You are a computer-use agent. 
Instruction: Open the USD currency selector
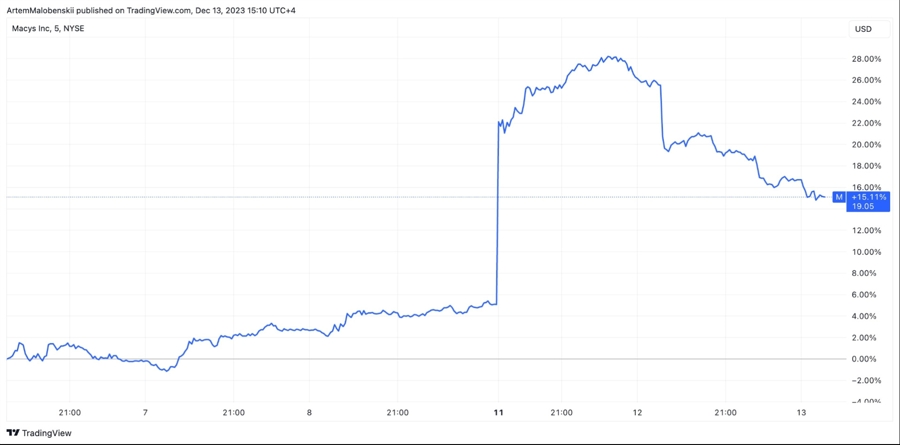[862, 29]
